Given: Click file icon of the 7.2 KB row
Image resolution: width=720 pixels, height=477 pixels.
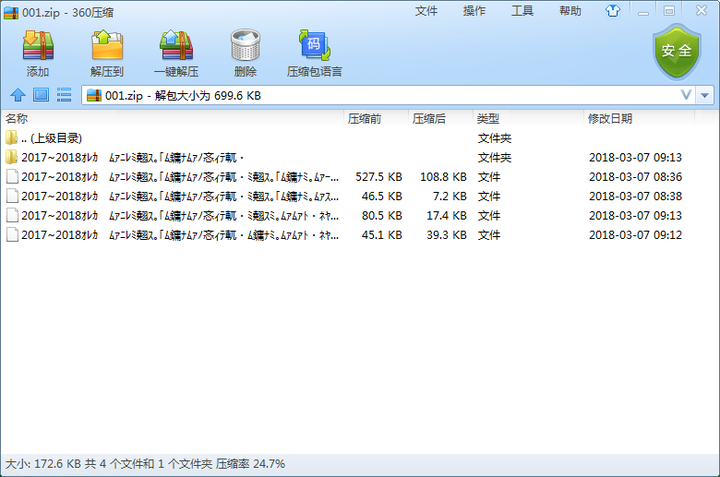Looking at the screenshot, I should (12, 196).
